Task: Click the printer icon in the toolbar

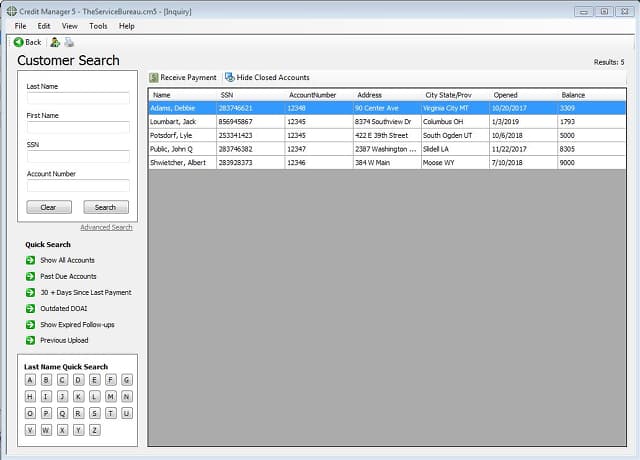Action: (x=69, y=42)
